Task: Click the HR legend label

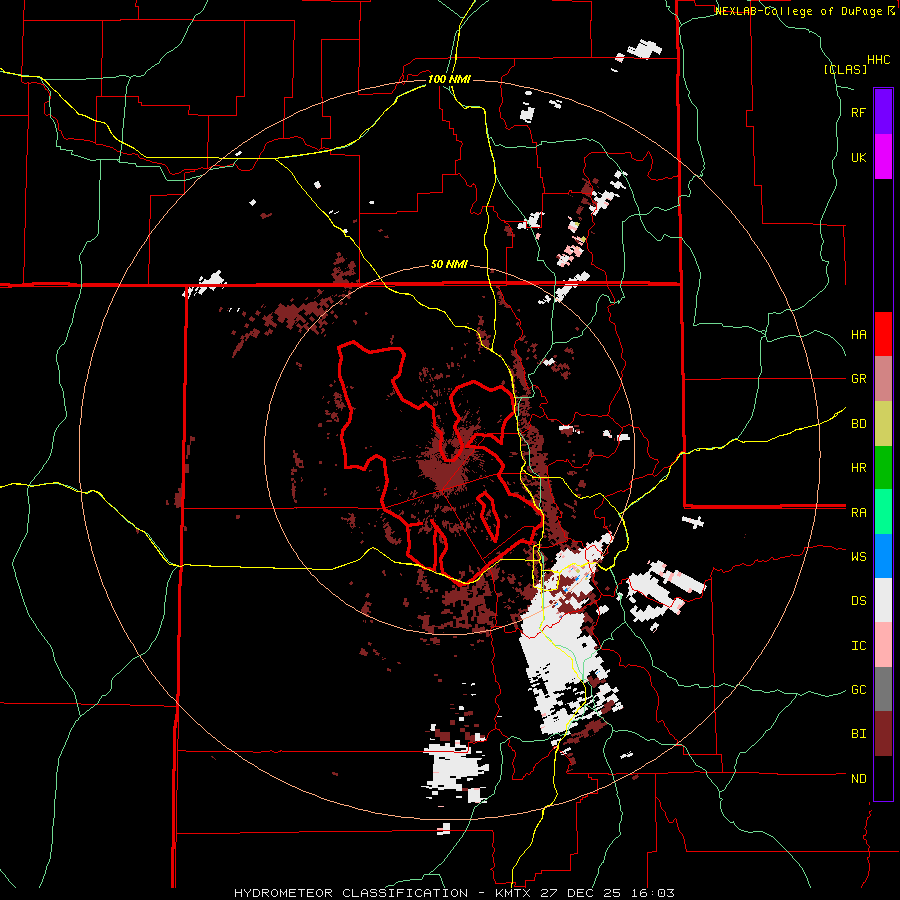Action: click(858, 468)
